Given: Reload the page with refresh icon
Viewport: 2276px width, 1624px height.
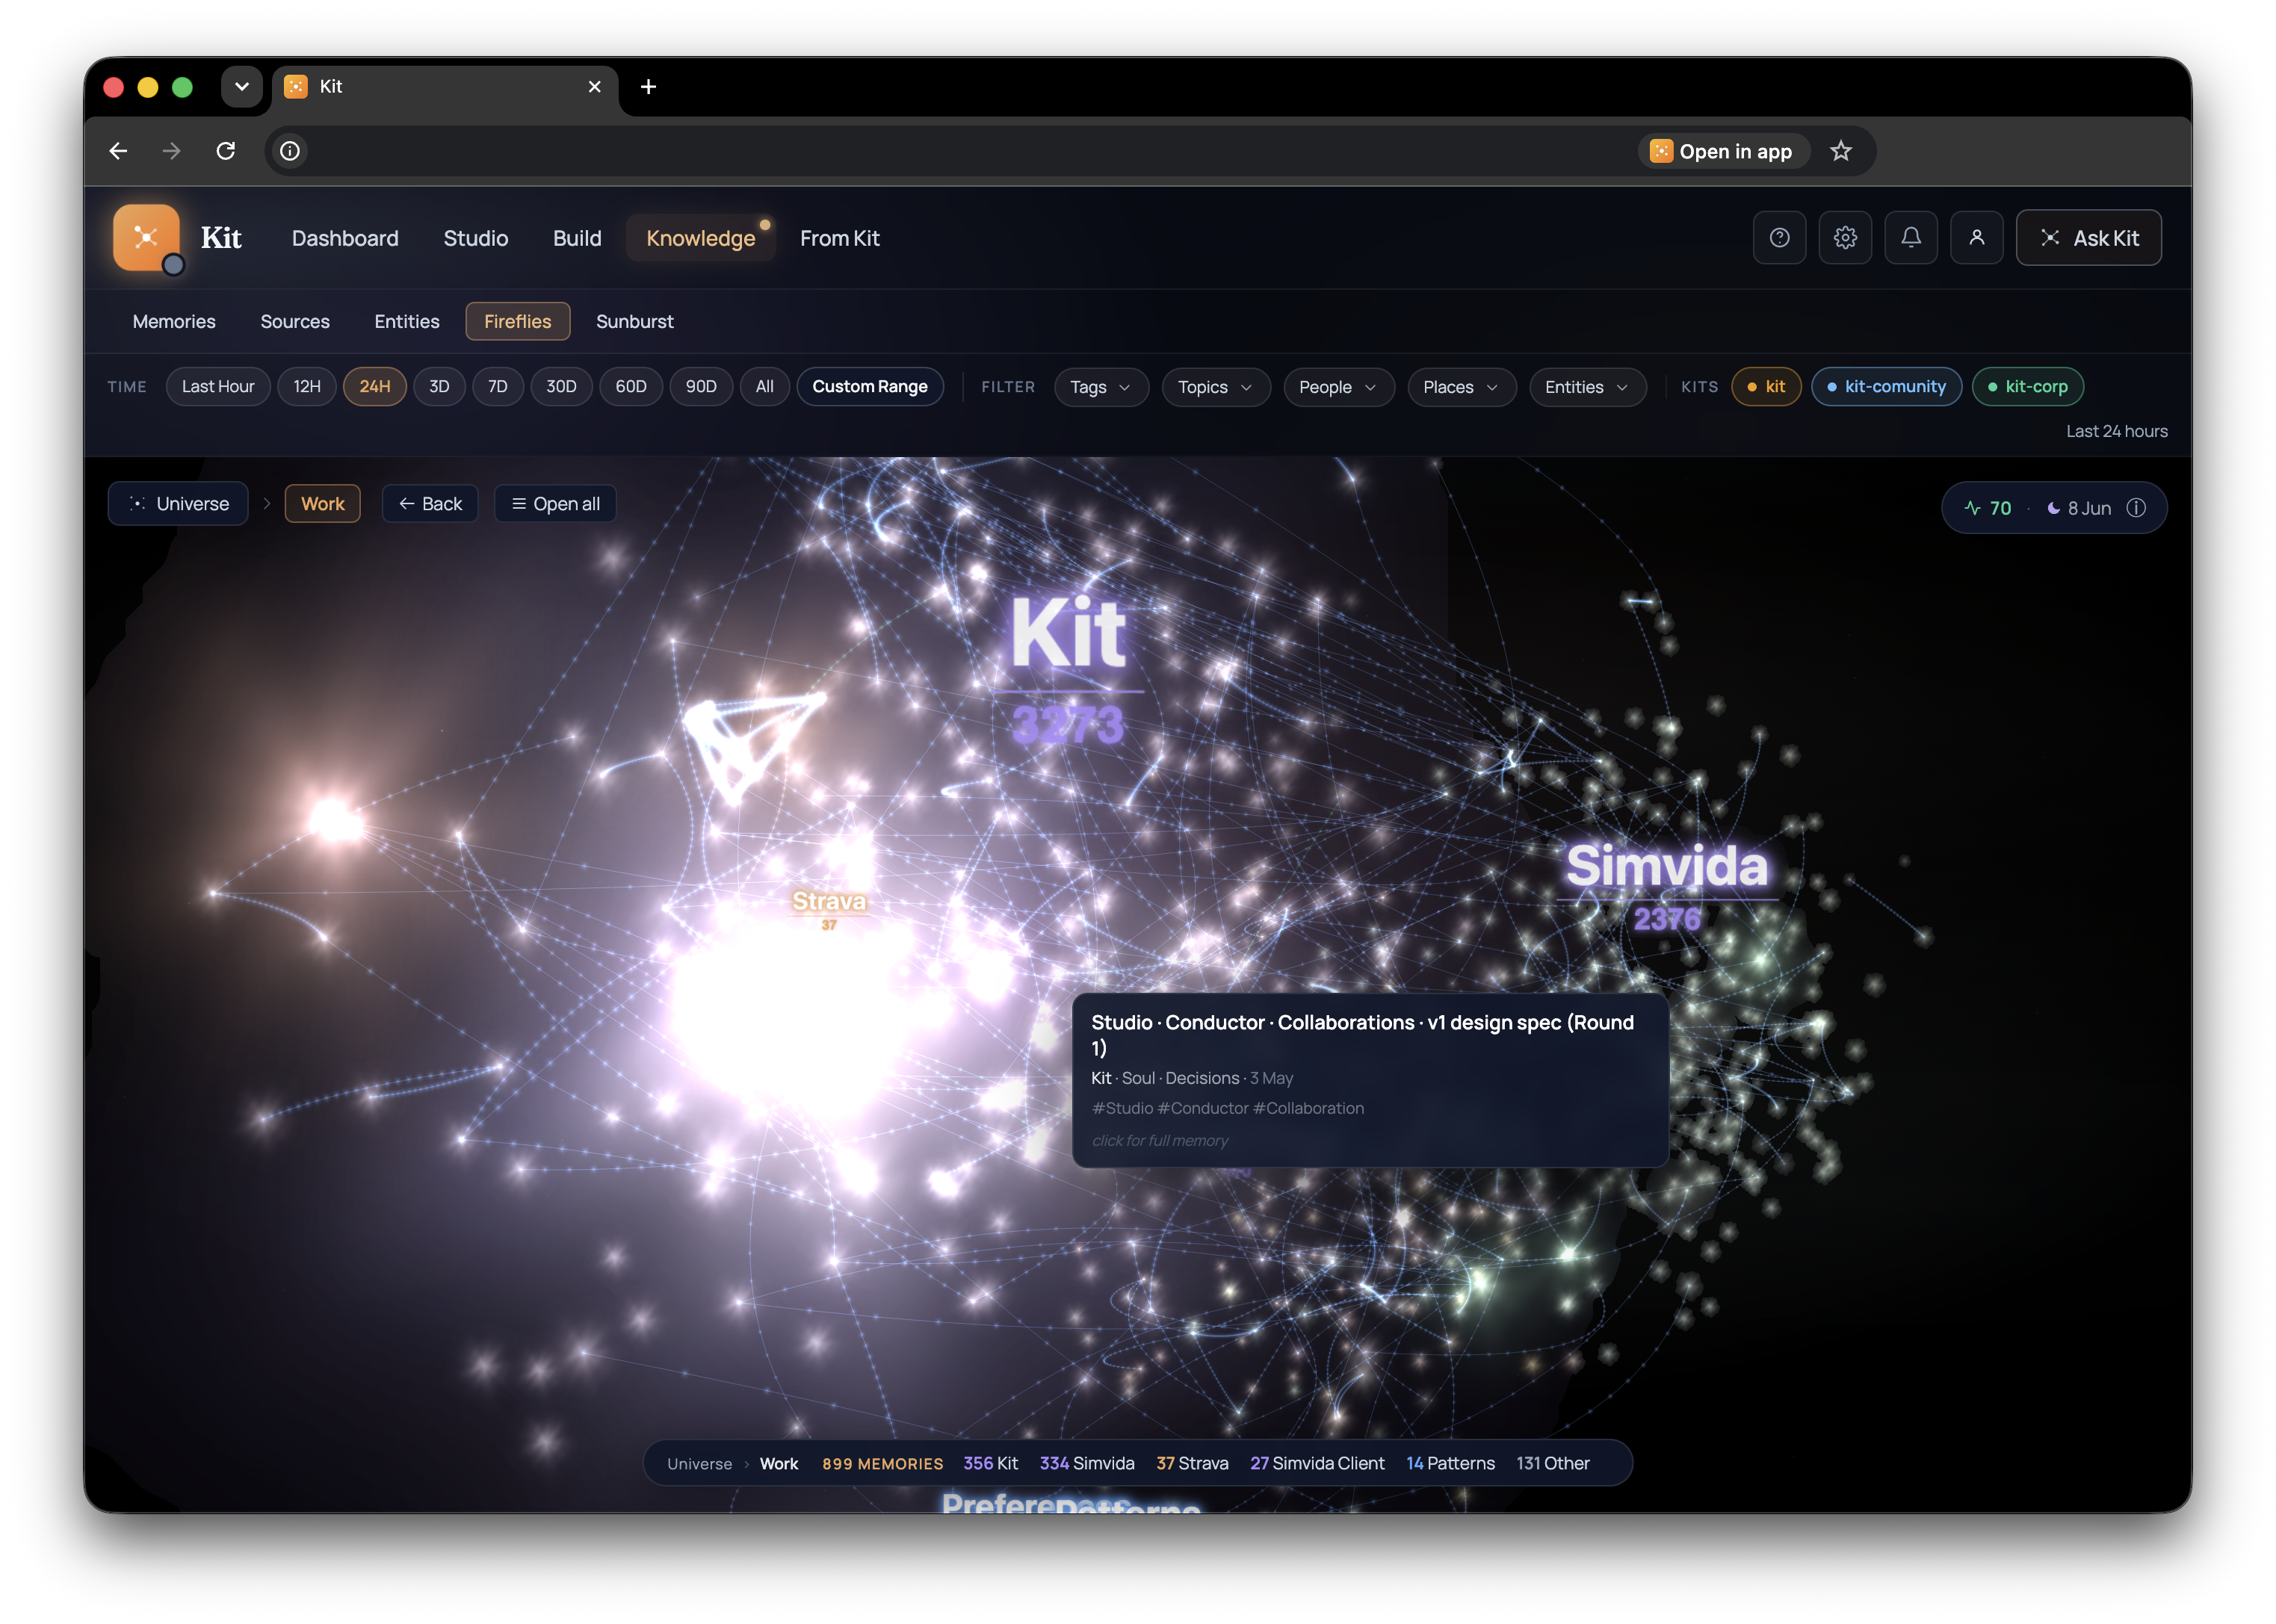Looking at the screenshot, I should (x=226, y=151).
